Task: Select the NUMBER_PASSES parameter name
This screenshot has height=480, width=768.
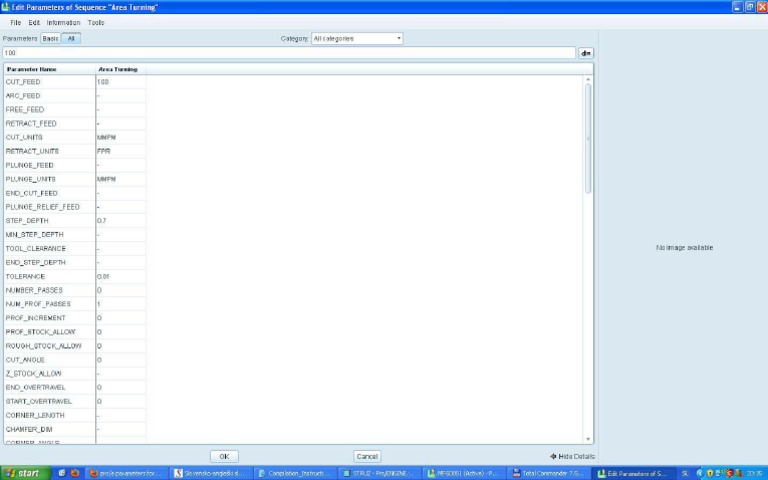Action: pos(34,290)
